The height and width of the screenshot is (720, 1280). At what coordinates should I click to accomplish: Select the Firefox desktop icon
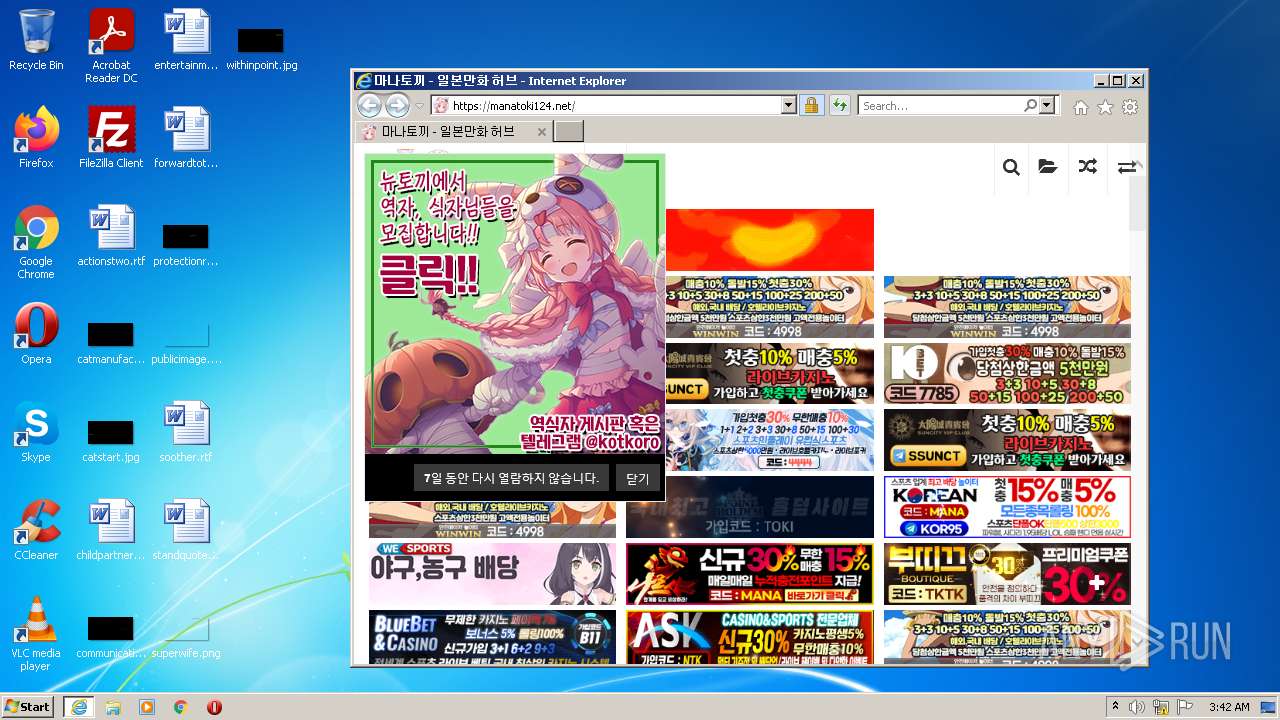[x=36, y=138]
